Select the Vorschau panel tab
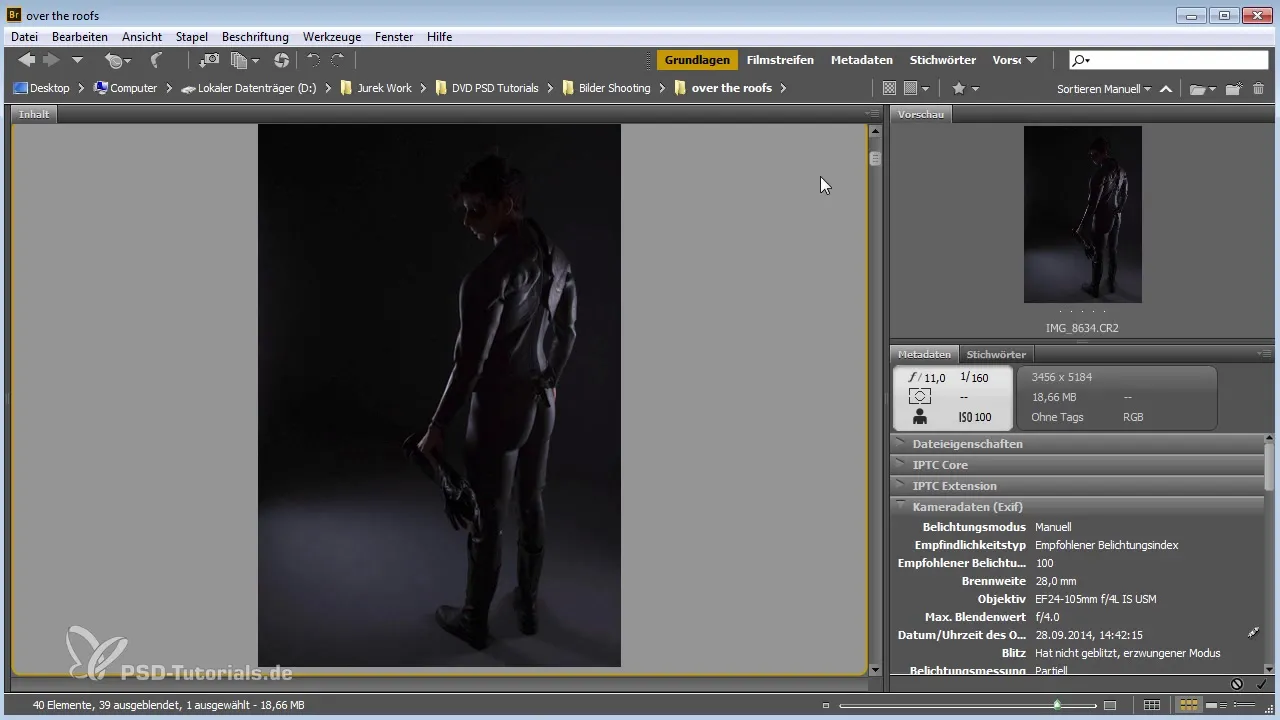1280x720 pixels. 921,114
